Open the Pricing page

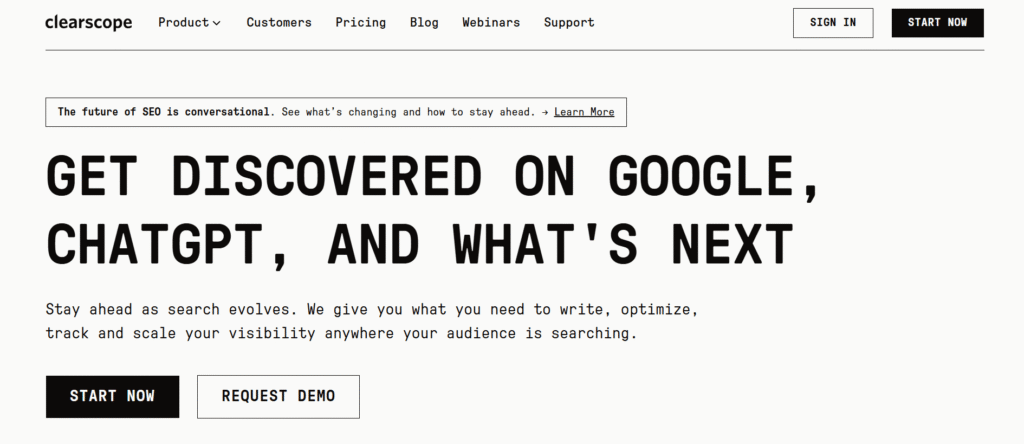360,22
